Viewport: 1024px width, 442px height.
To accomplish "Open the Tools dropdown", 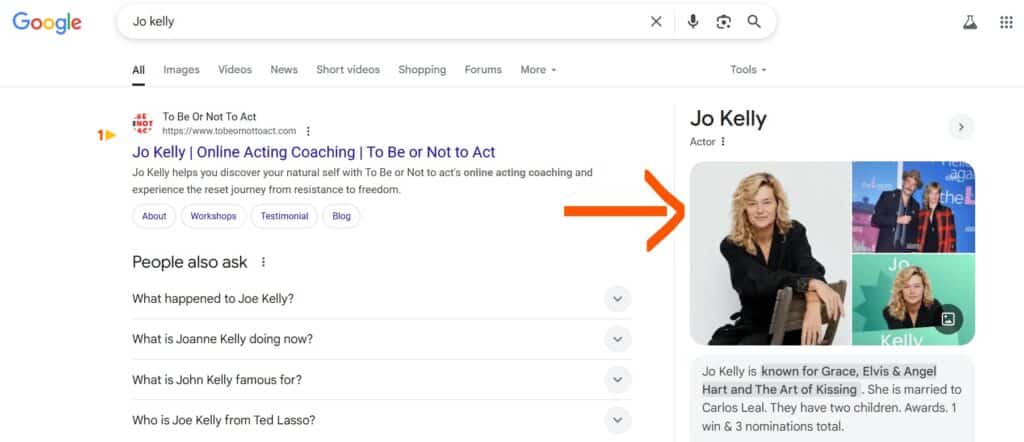I will pos(748,69).
